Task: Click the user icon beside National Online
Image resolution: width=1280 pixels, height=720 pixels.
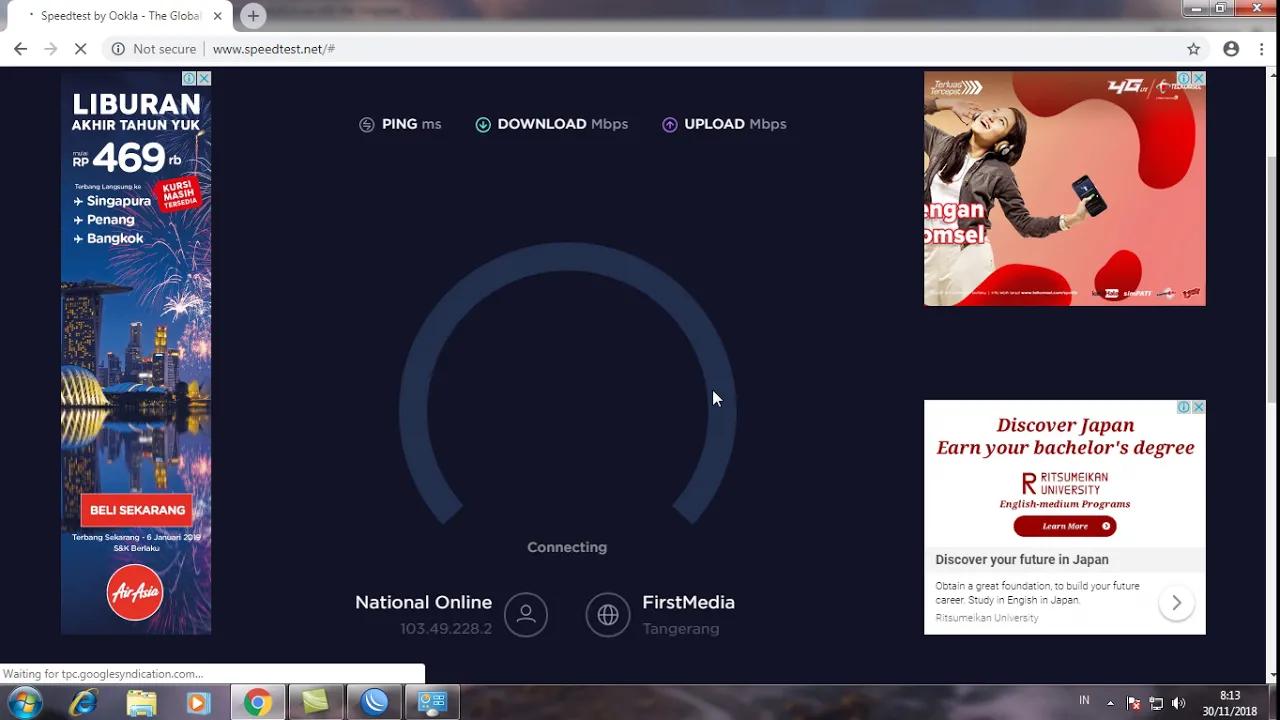Action: pos(526,614)
